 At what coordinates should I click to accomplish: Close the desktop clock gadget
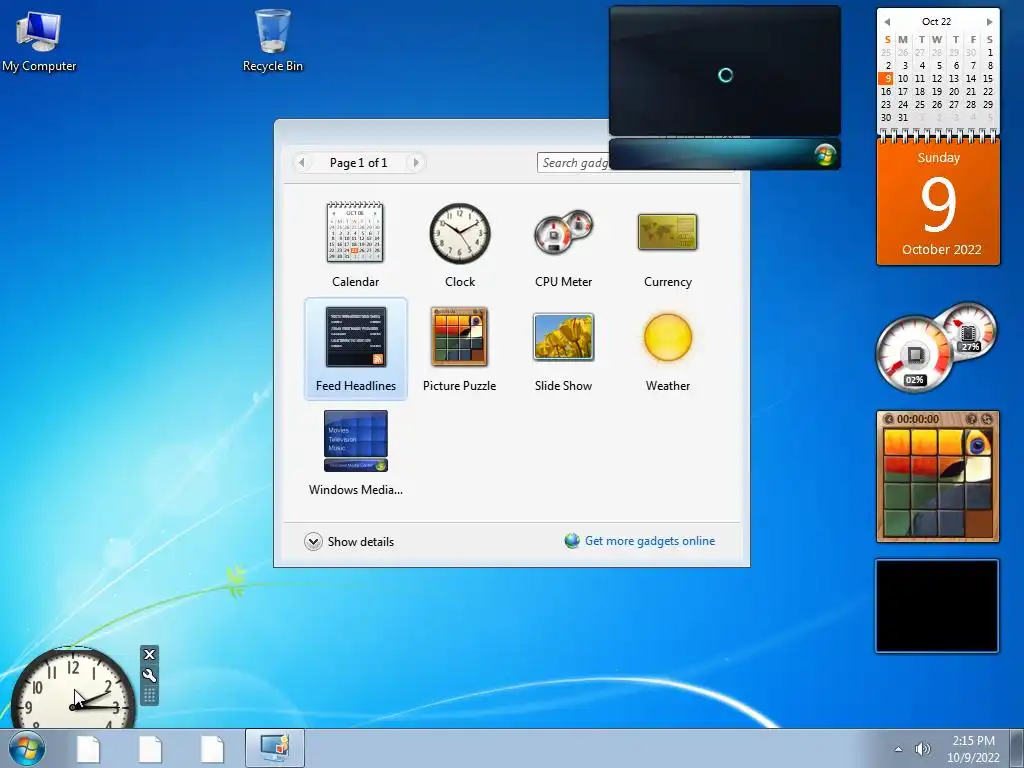[x=149, y=654]
